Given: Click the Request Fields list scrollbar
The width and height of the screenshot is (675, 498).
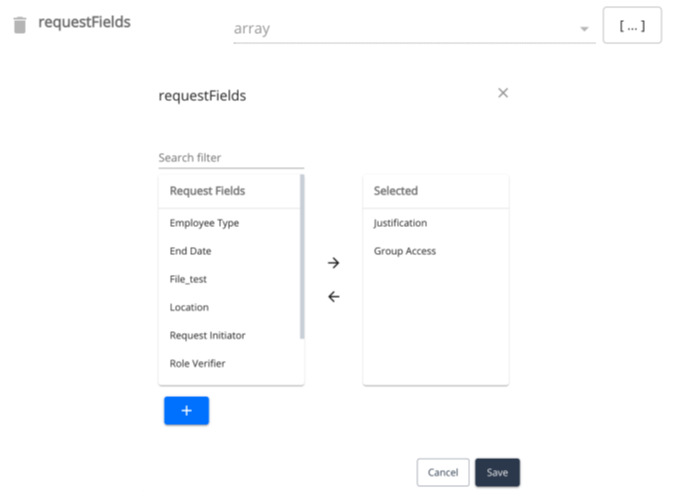Looking at the screenshot, I should click(302, 258).
